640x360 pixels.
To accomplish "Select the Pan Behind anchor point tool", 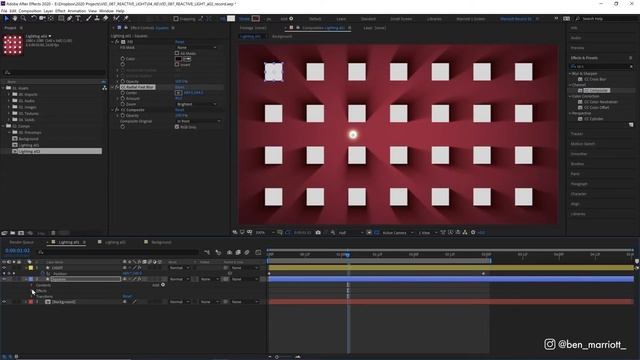I will (x=51, y=18).
